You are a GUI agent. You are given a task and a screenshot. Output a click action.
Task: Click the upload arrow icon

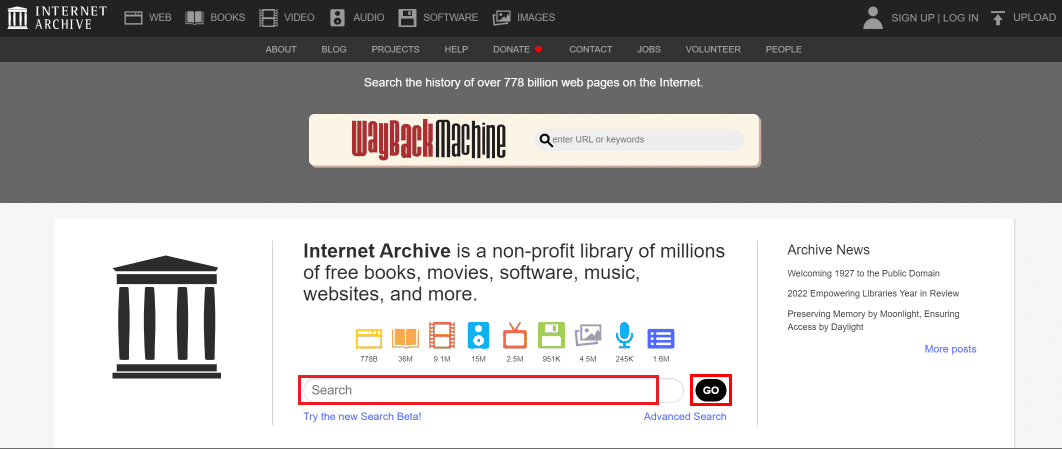click(x=997, y=18)
